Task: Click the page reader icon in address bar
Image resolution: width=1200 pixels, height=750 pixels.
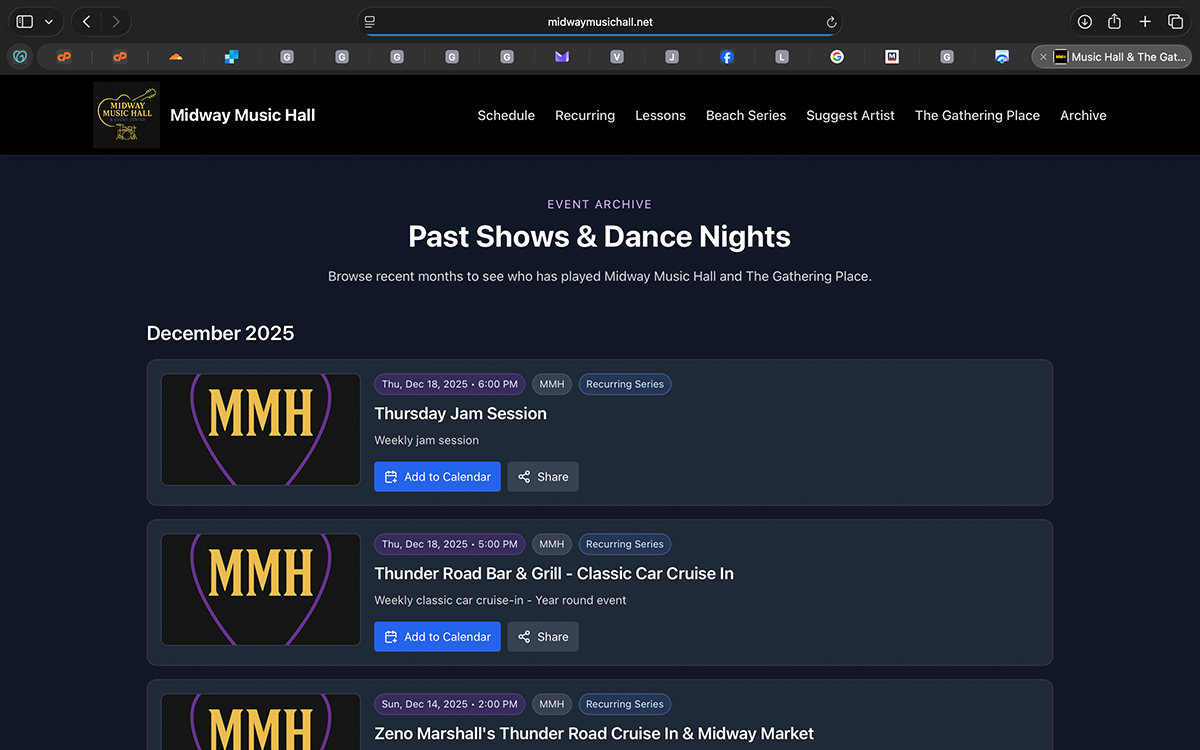Action: [370, 21]
